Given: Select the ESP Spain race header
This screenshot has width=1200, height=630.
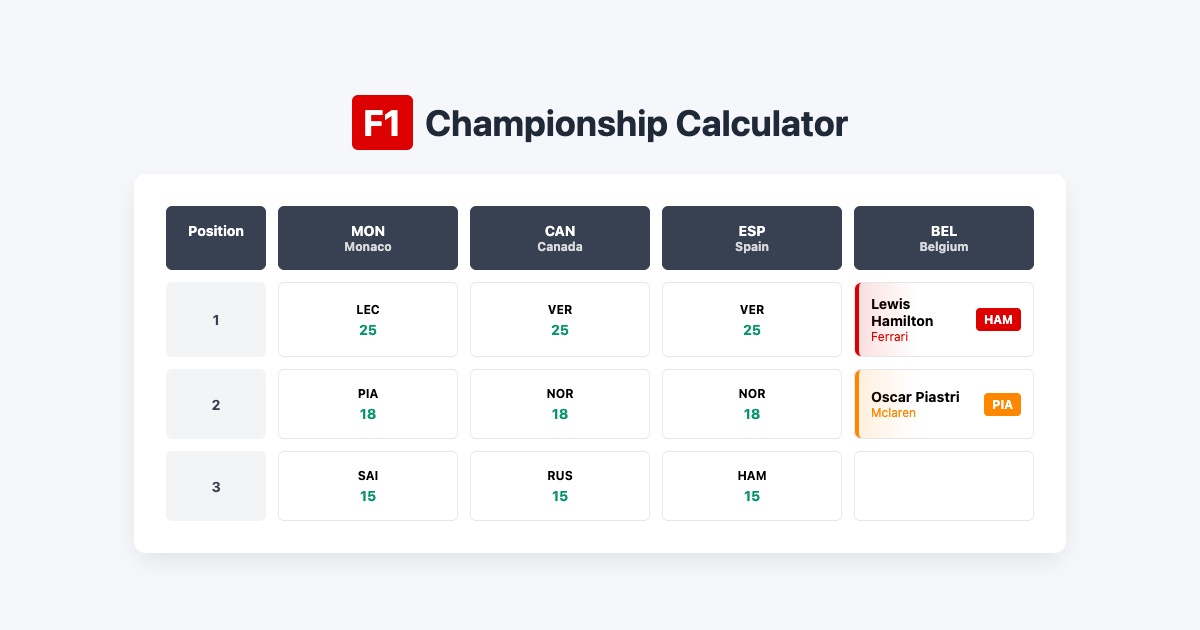Looking at the screenshot, I should pyautogui.click(x=752, y=238).
